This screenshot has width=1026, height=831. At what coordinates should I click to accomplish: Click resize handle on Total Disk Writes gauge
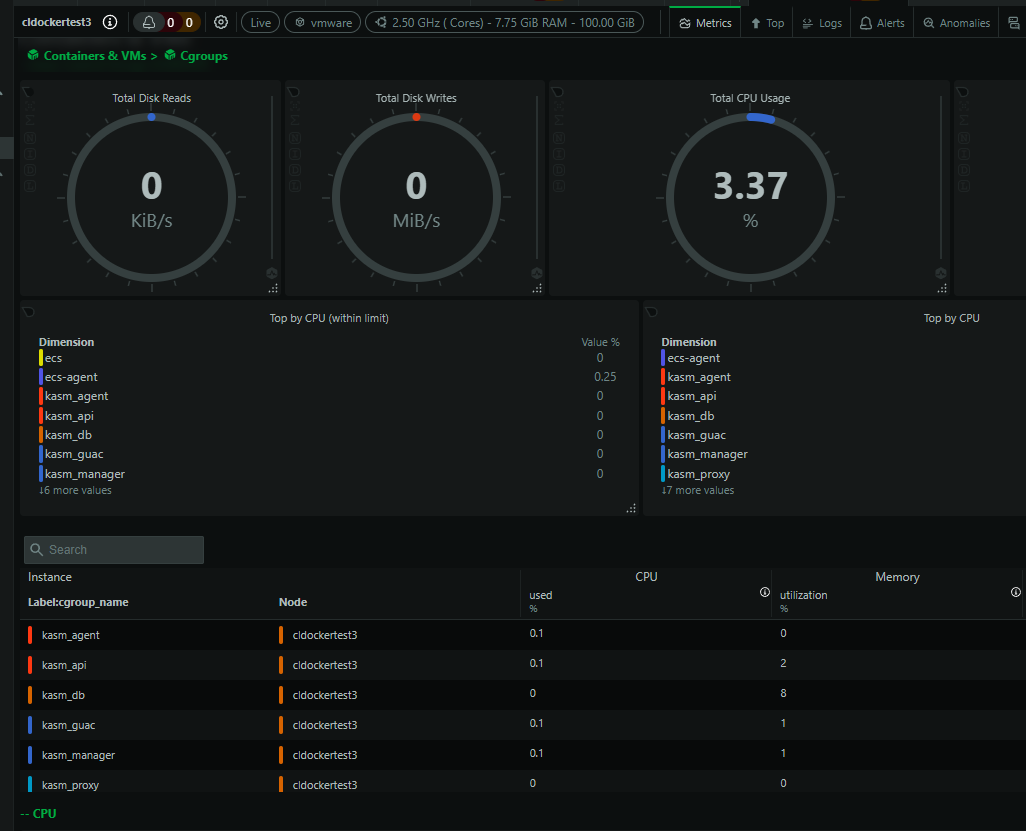537,288
